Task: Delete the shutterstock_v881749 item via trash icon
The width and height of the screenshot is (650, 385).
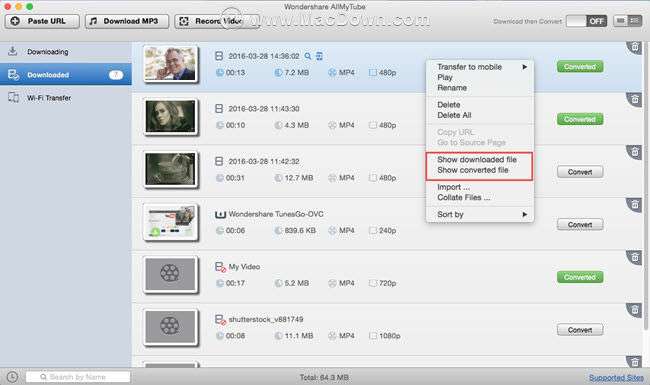Action: point(635,310)
